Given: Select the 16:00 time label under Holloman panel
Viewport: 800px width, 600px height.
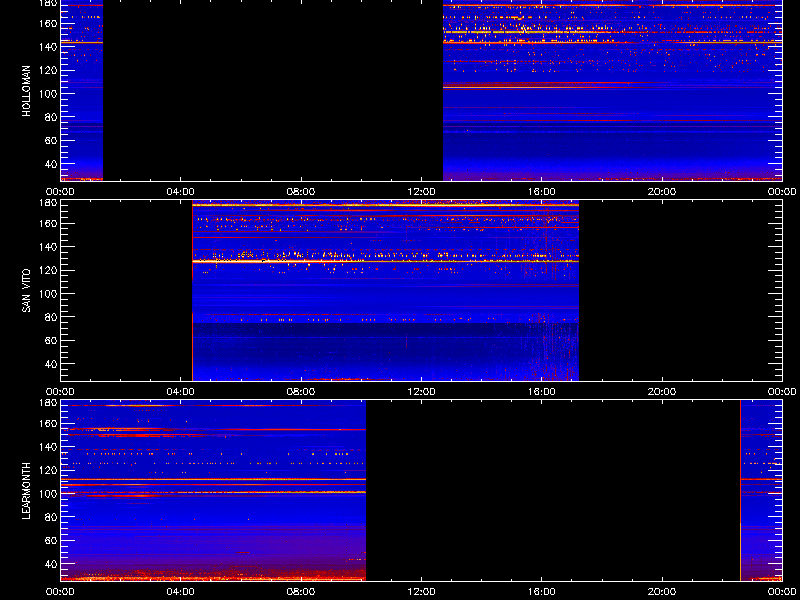Looking at the screenshot, I should (x=542, y=192).
